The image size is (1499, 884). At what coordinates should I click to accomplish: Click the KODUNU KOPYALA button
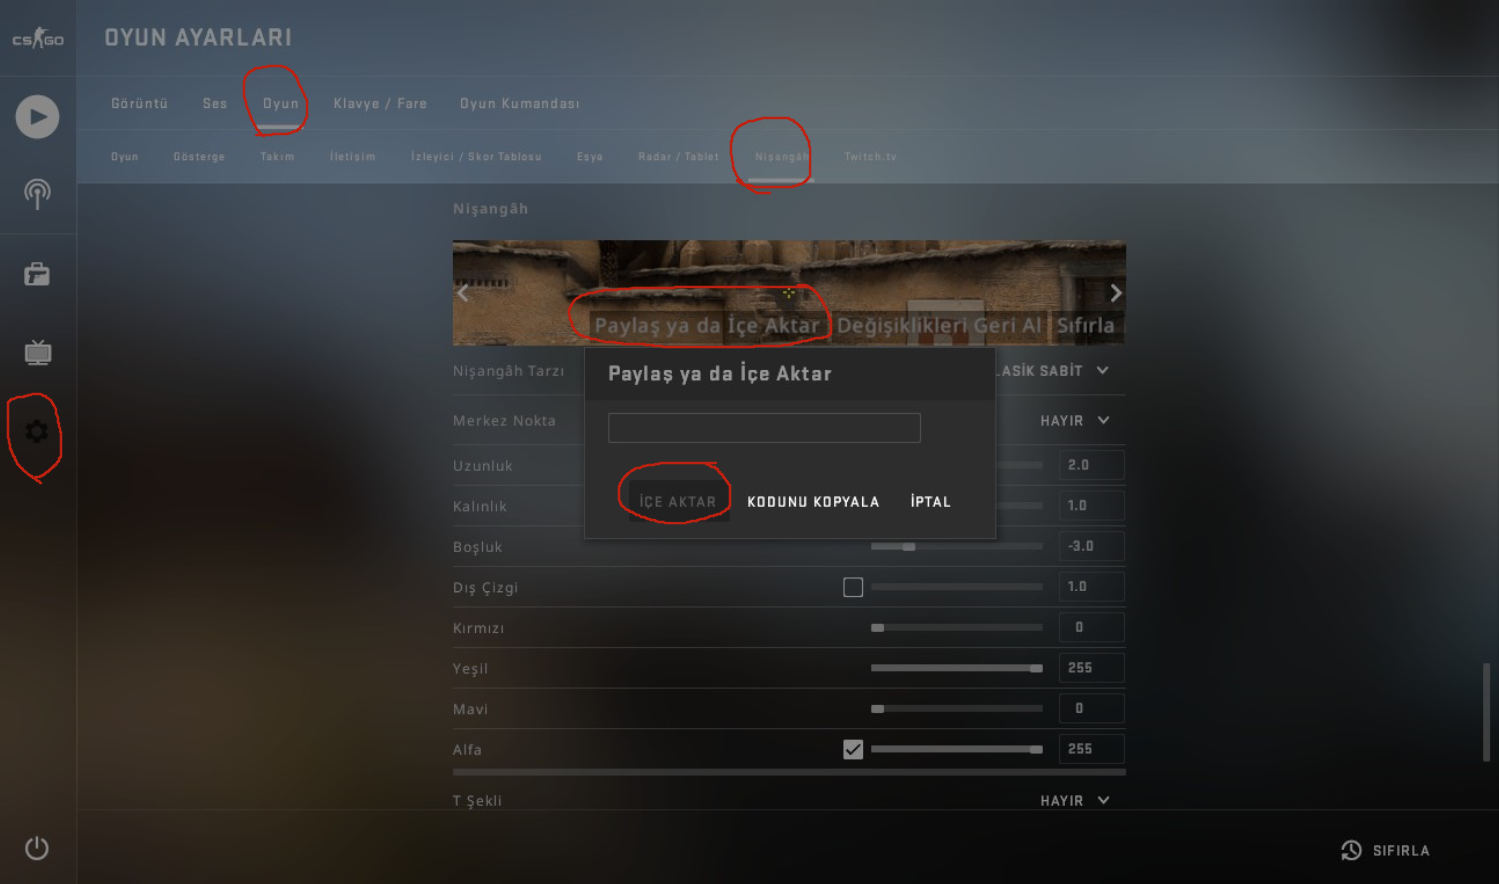813,502
